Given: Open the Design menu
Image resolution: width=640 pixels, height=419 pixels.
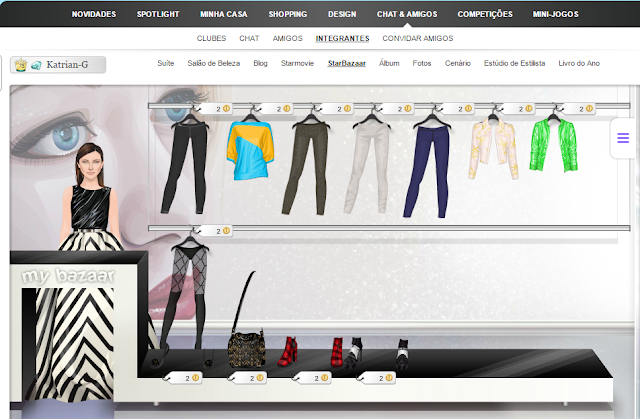Looking at the screenshot, I should pyautogui.click(x=342, y=14).
